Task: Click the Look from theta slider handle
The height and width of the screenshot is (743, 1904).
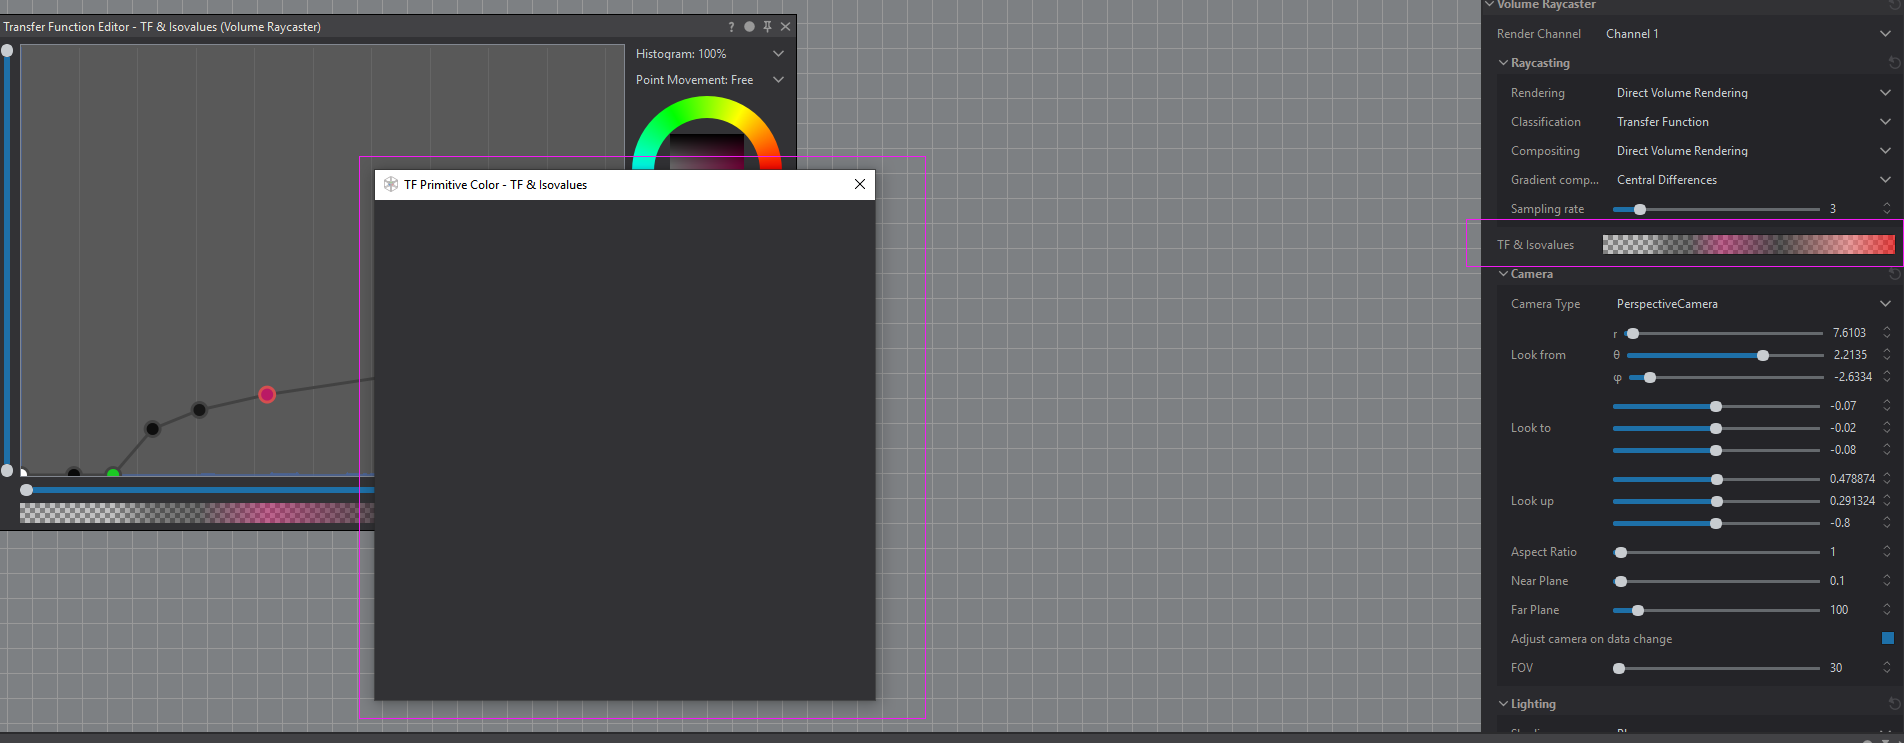Action: click(1763, 355)
